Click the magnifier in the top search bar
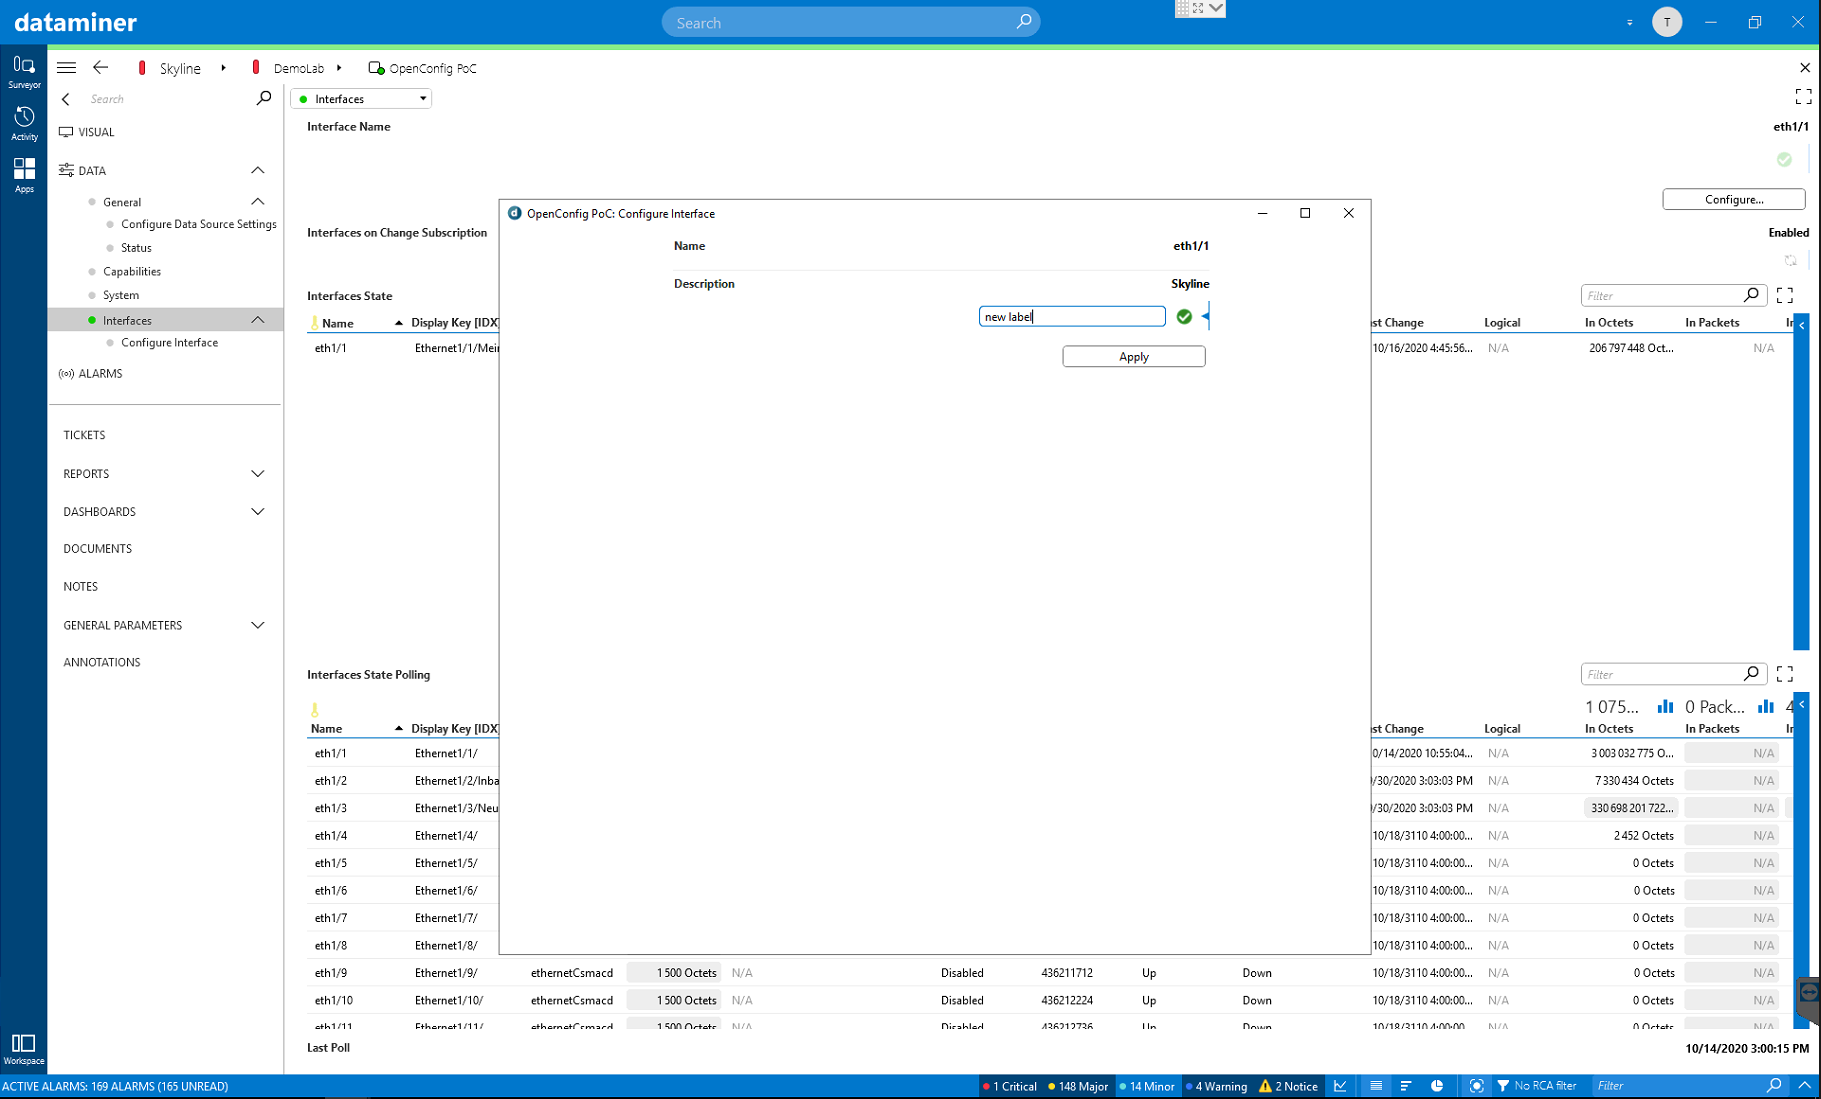Screen dimensions: 1821x1099 1023,22
